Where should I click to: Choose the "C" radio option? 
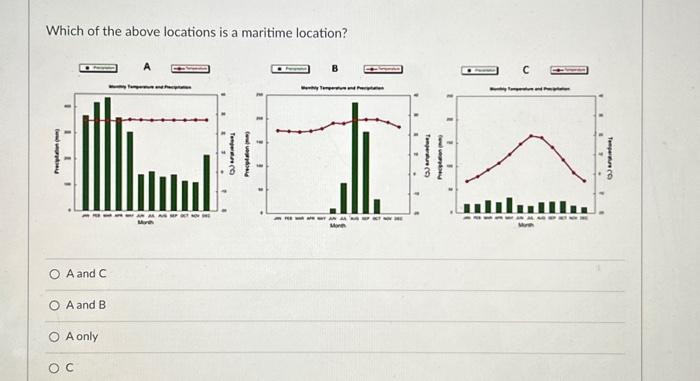[54, 368]
